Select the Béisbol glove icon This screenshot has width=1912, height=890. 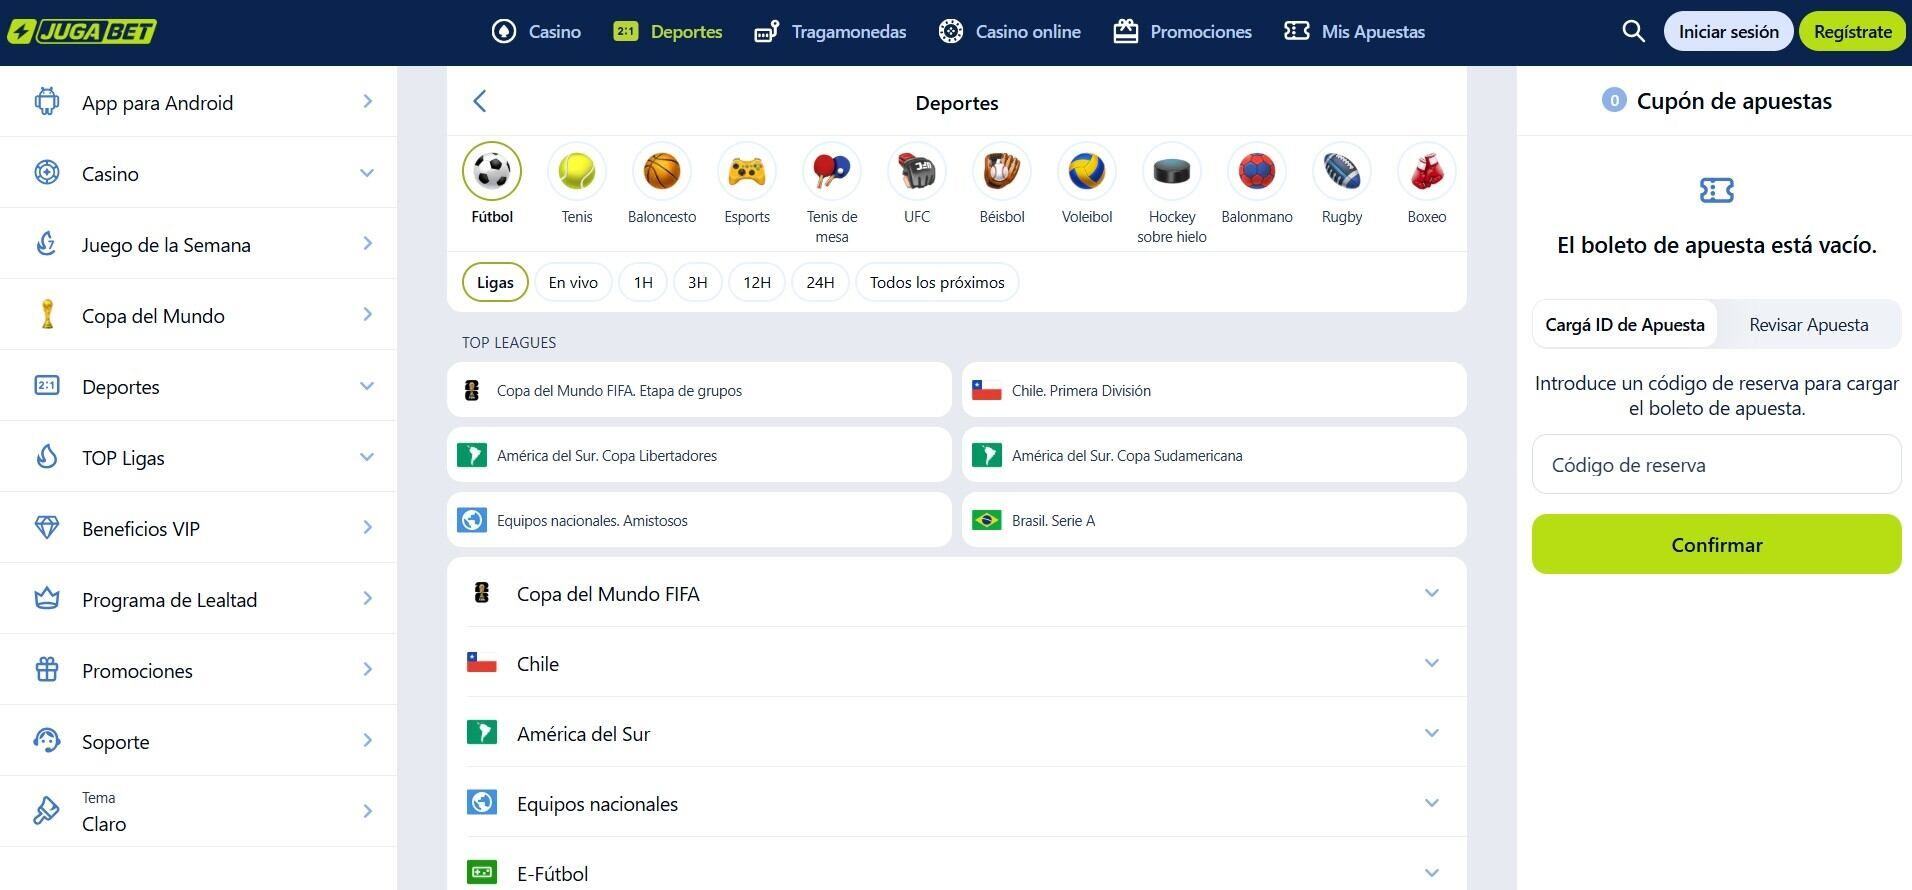tap(1002, 171)
